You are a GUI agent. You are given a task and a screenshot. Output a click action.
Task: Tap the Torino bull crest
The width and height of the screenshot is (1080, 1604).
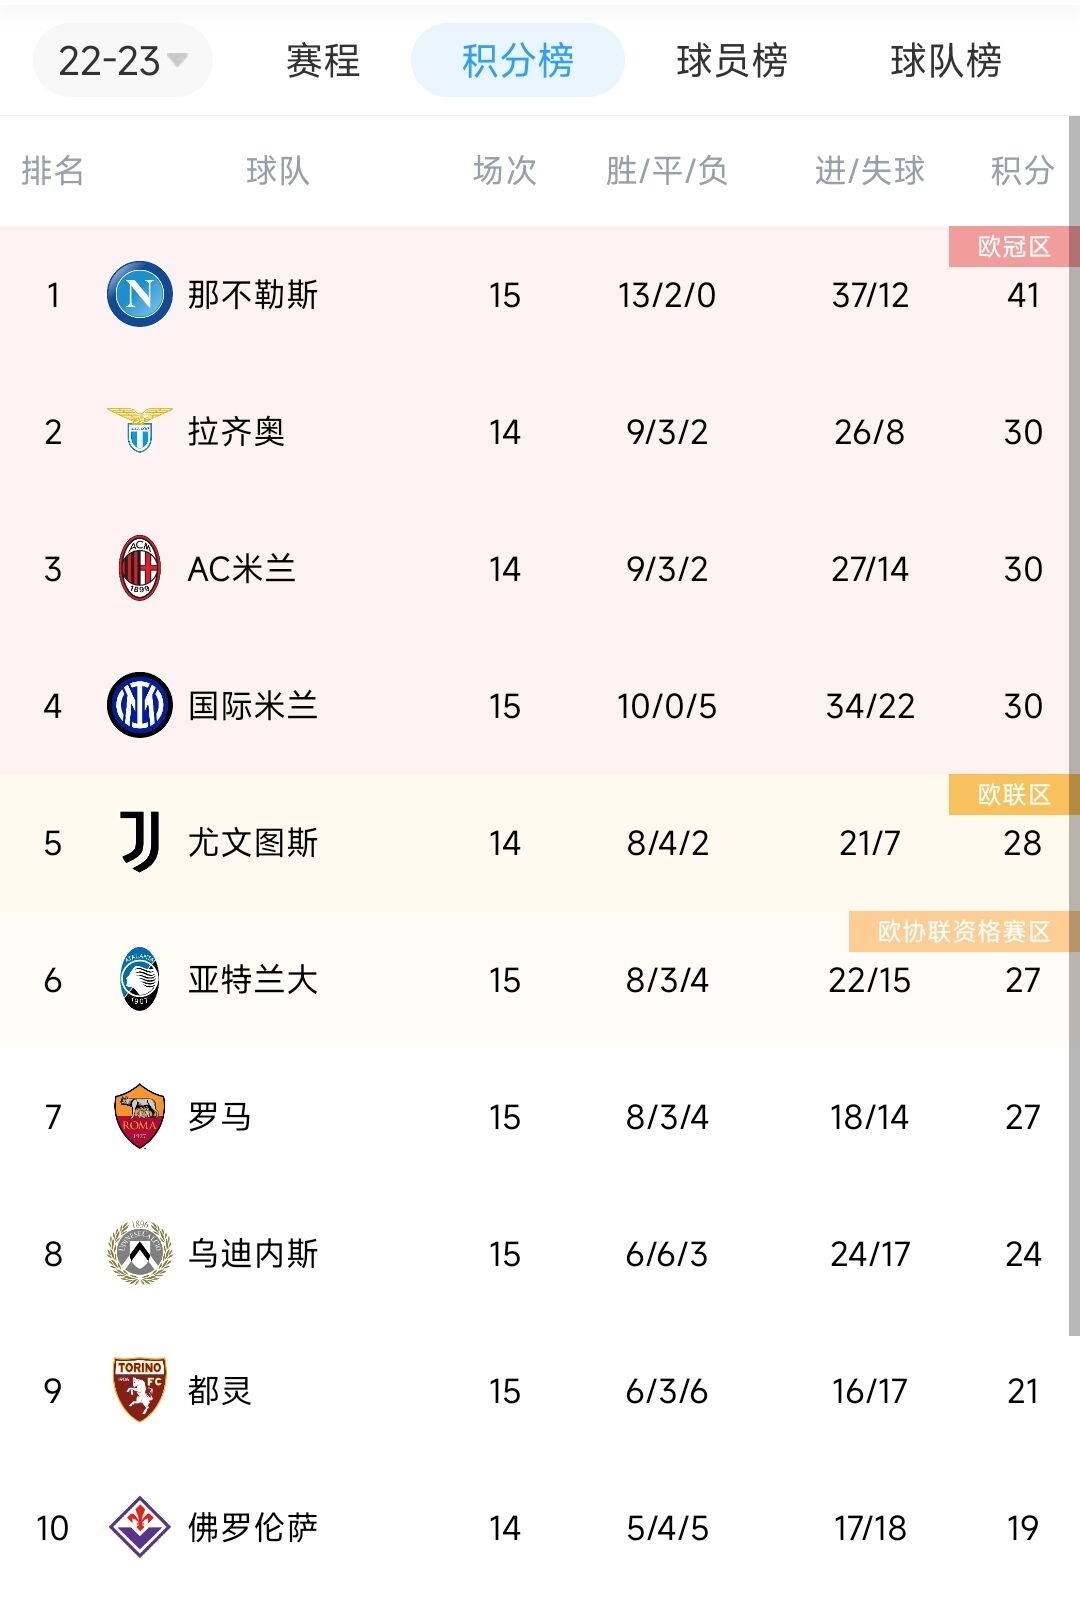tap(140, 1390)
